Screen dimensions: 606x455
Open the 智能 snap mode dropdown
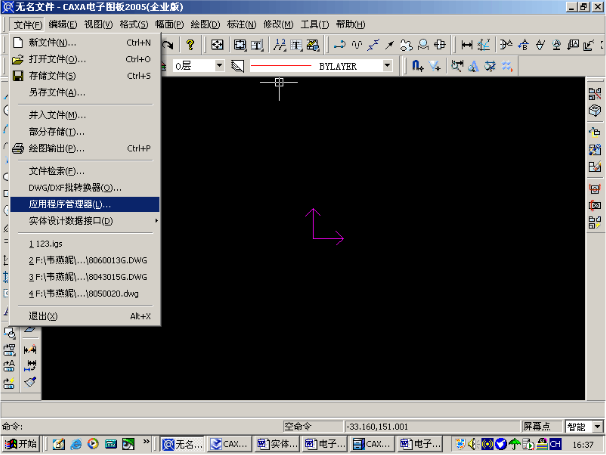click(596, 425)
